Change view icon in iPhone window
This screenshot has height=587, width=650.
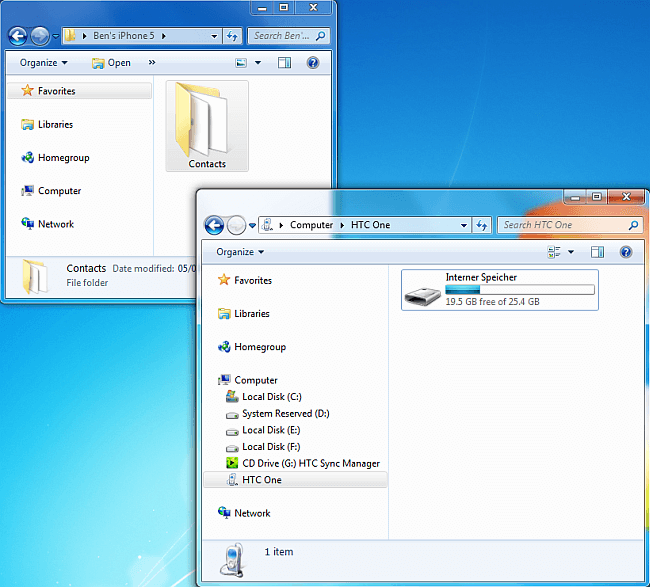(x=241, y=63)
